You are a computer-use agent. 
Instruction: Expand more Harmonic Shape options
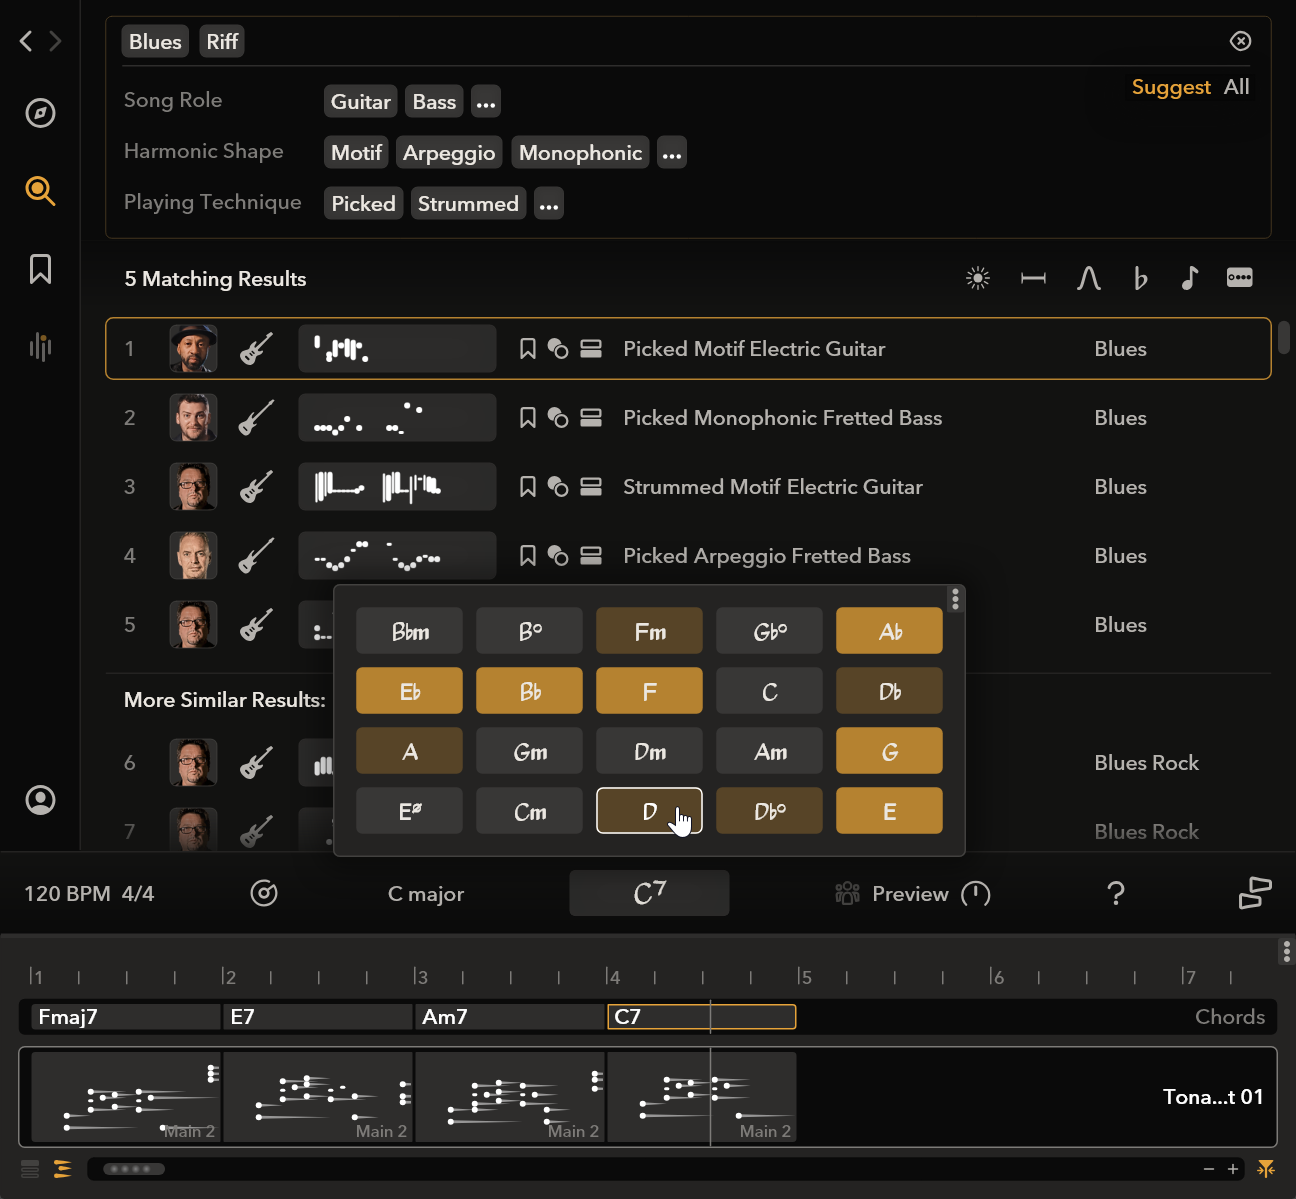[x=672, y=154]
